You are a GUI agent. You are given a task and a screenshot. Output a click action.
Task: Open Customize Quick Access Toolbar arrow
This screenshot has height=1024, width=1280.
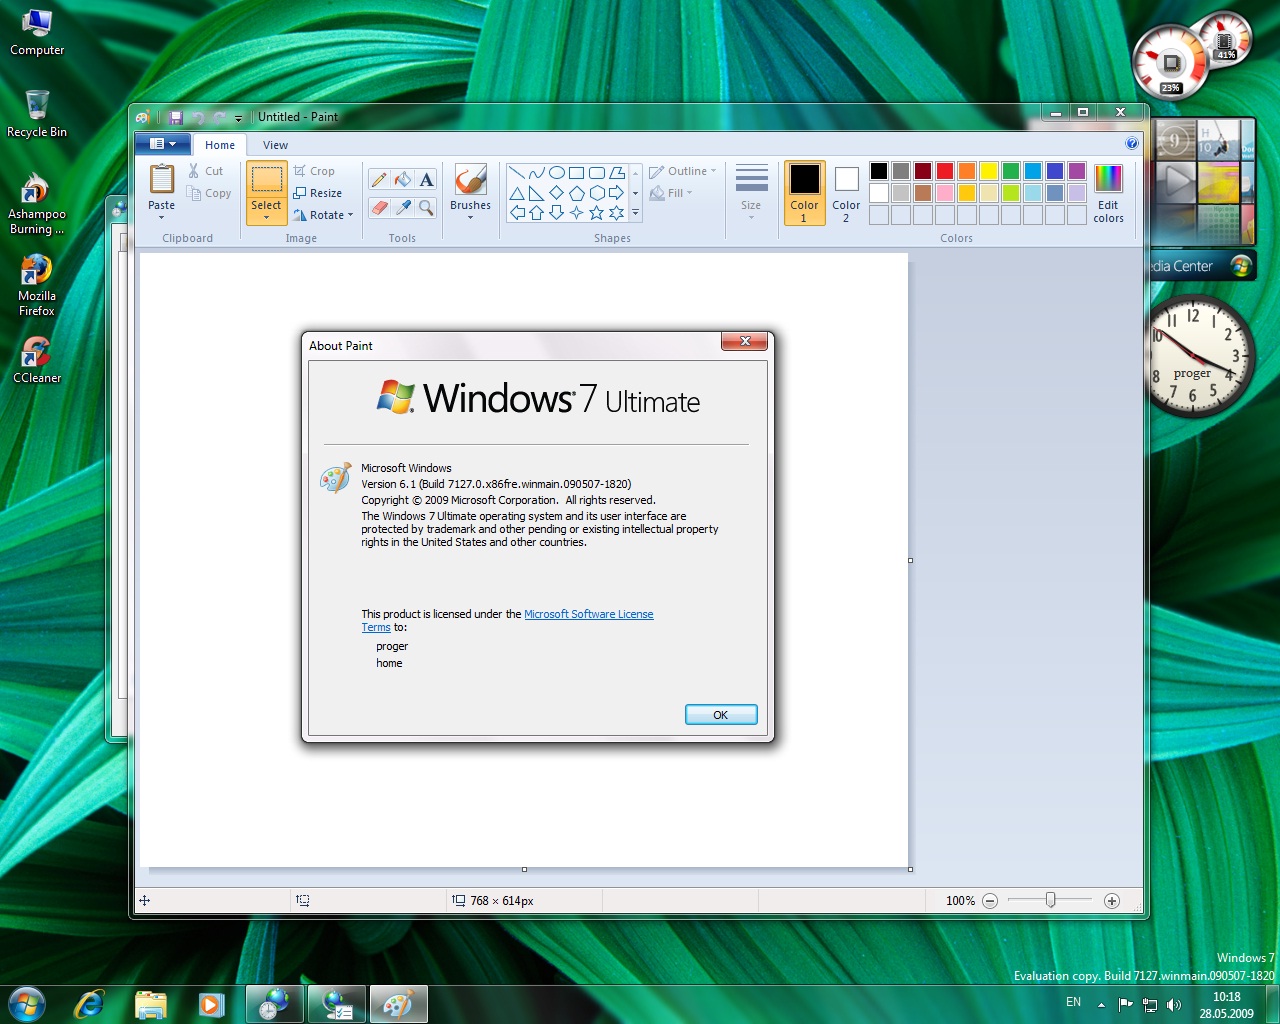(238, 118)
